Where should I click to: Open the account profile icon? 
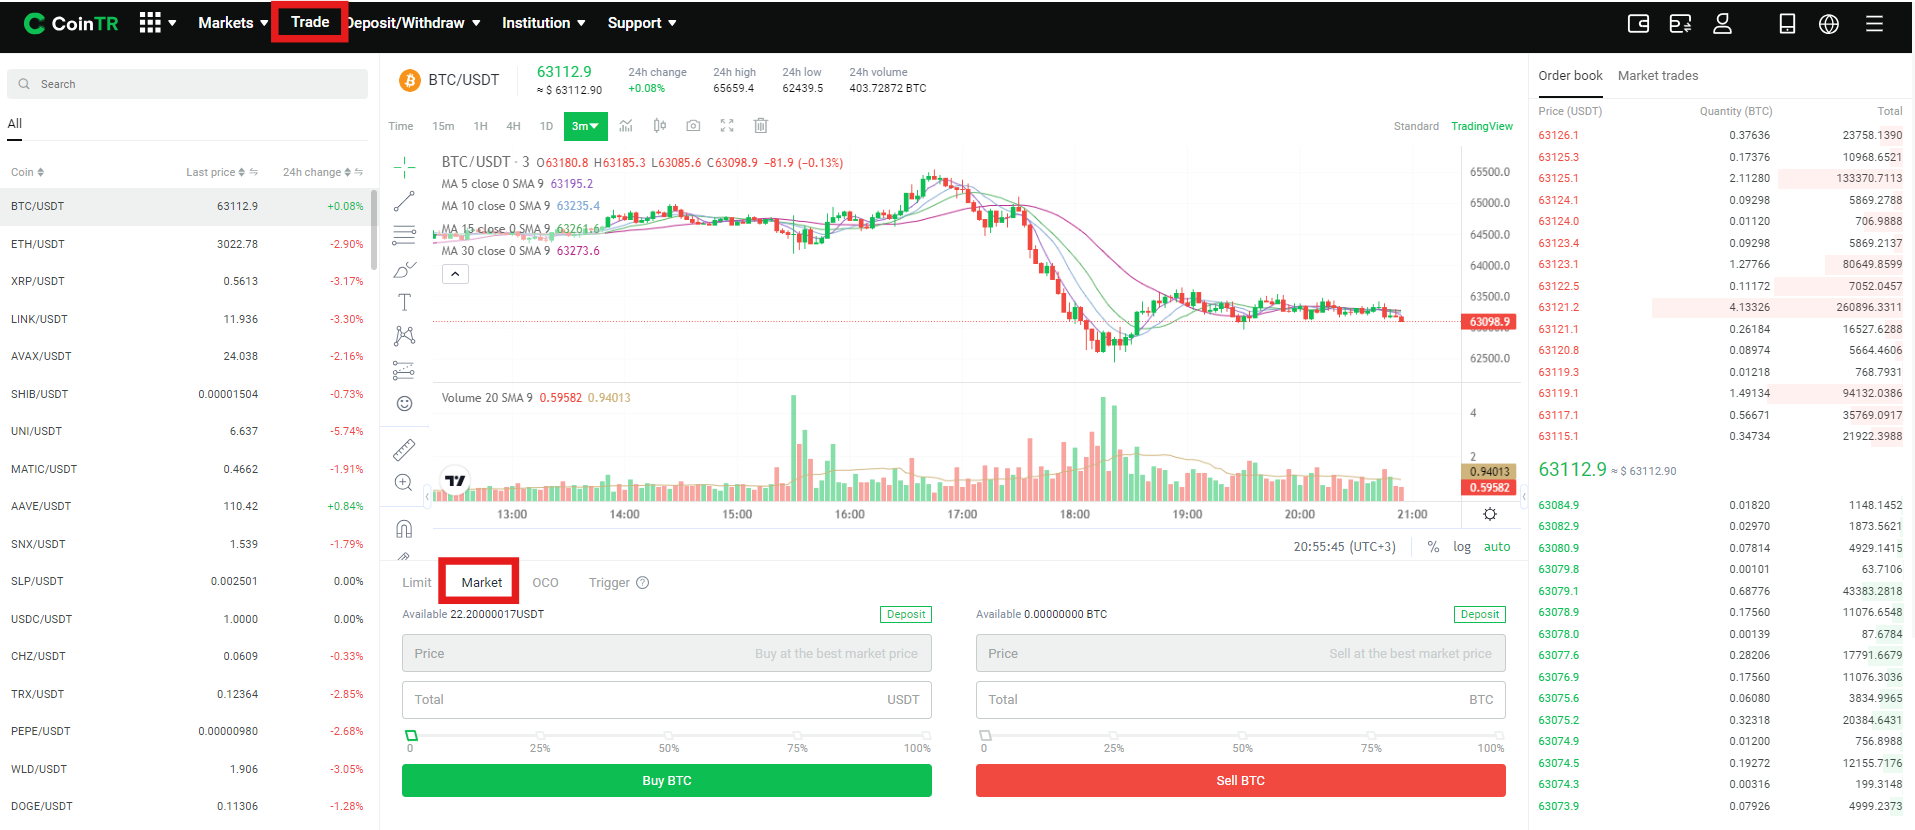coord(1722,23)
